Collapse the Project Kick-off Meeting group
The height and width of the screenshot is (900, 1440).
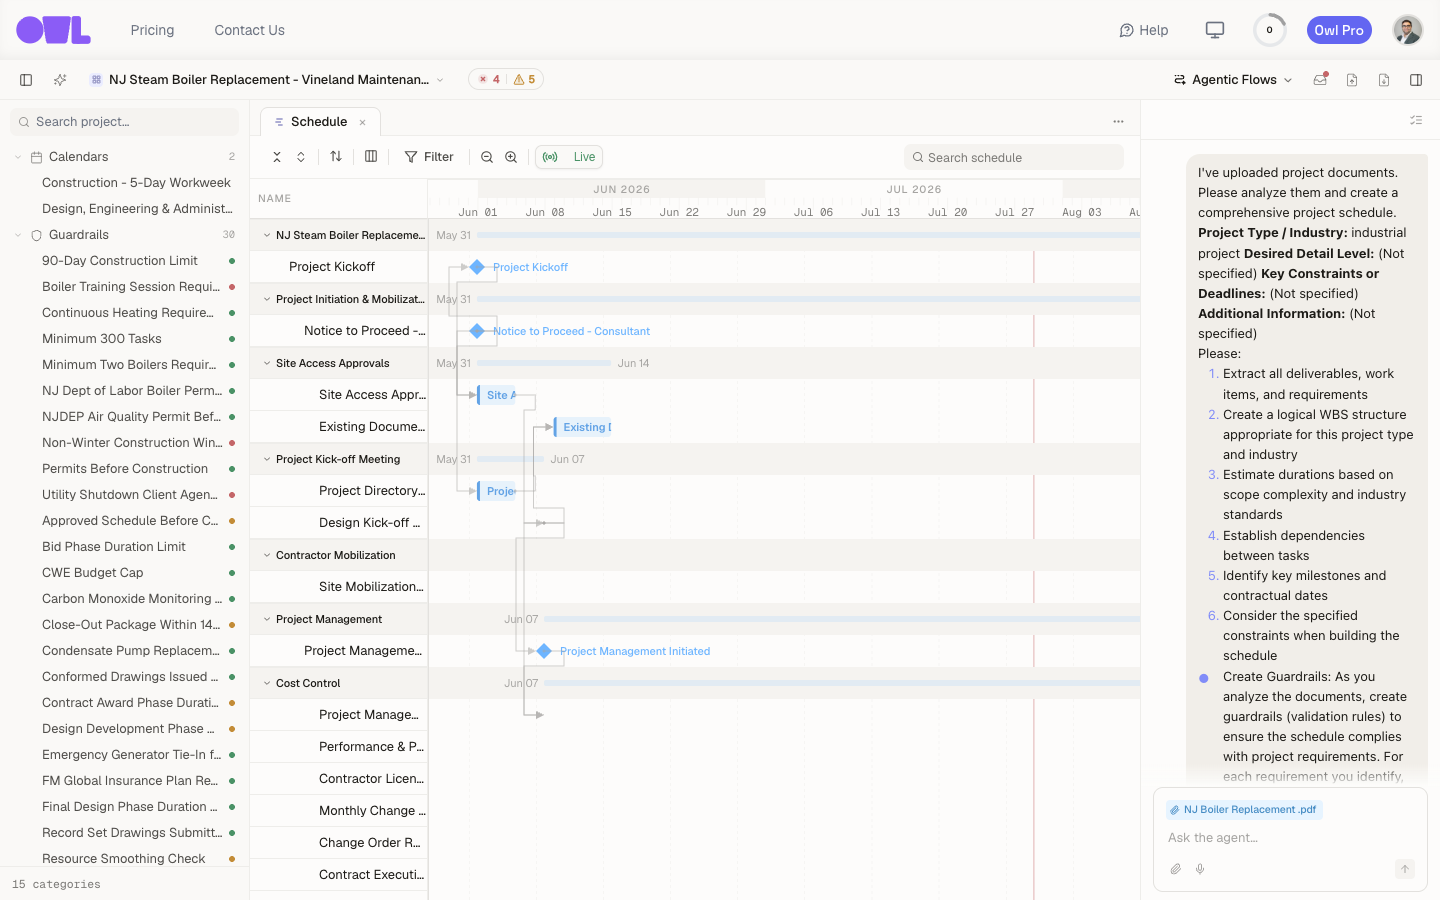pos(267,459)
